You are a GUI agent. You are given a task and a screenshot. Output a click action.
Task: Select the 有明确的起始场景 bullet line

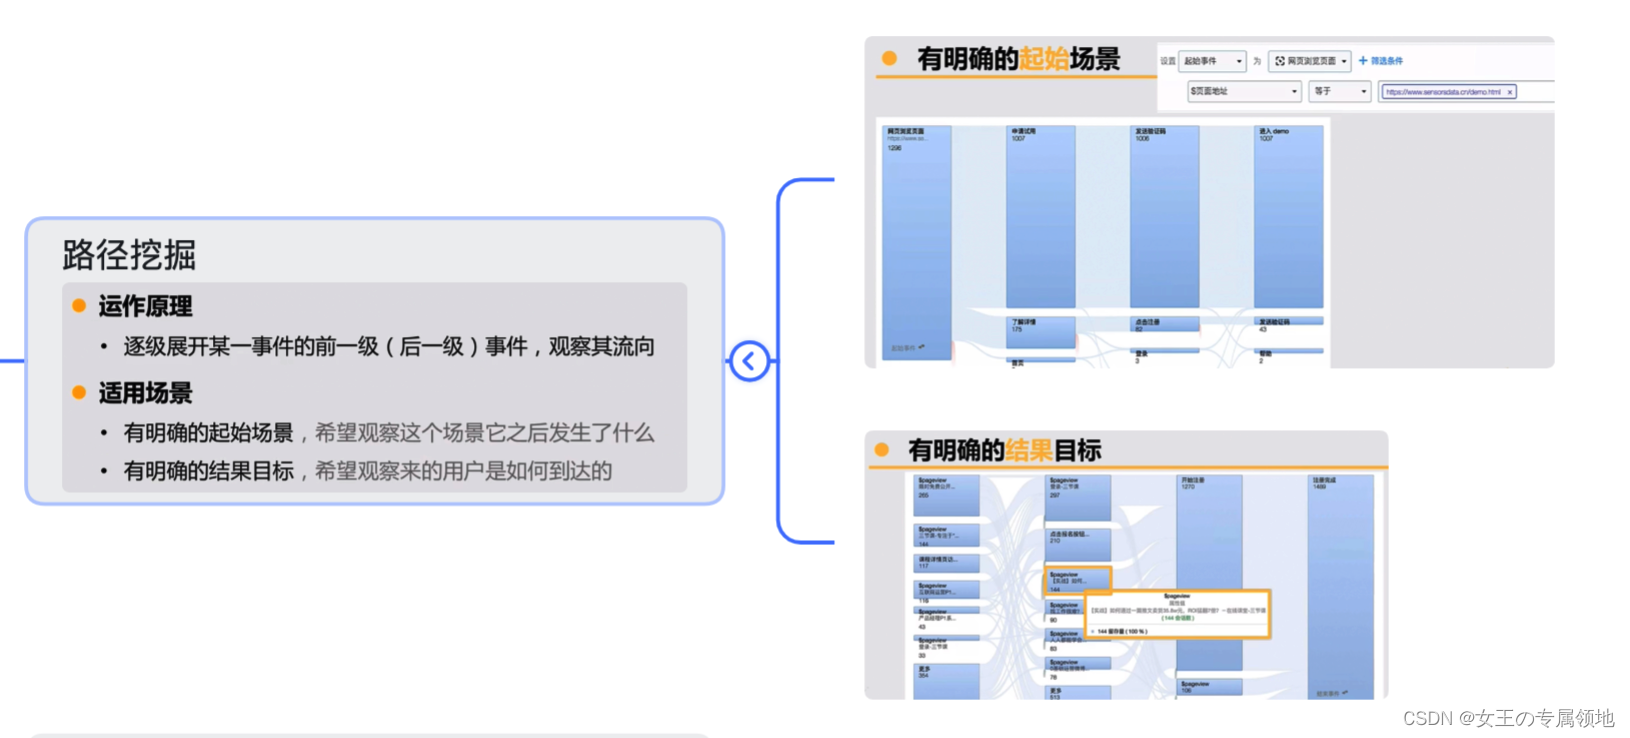(x=388, y=433)
